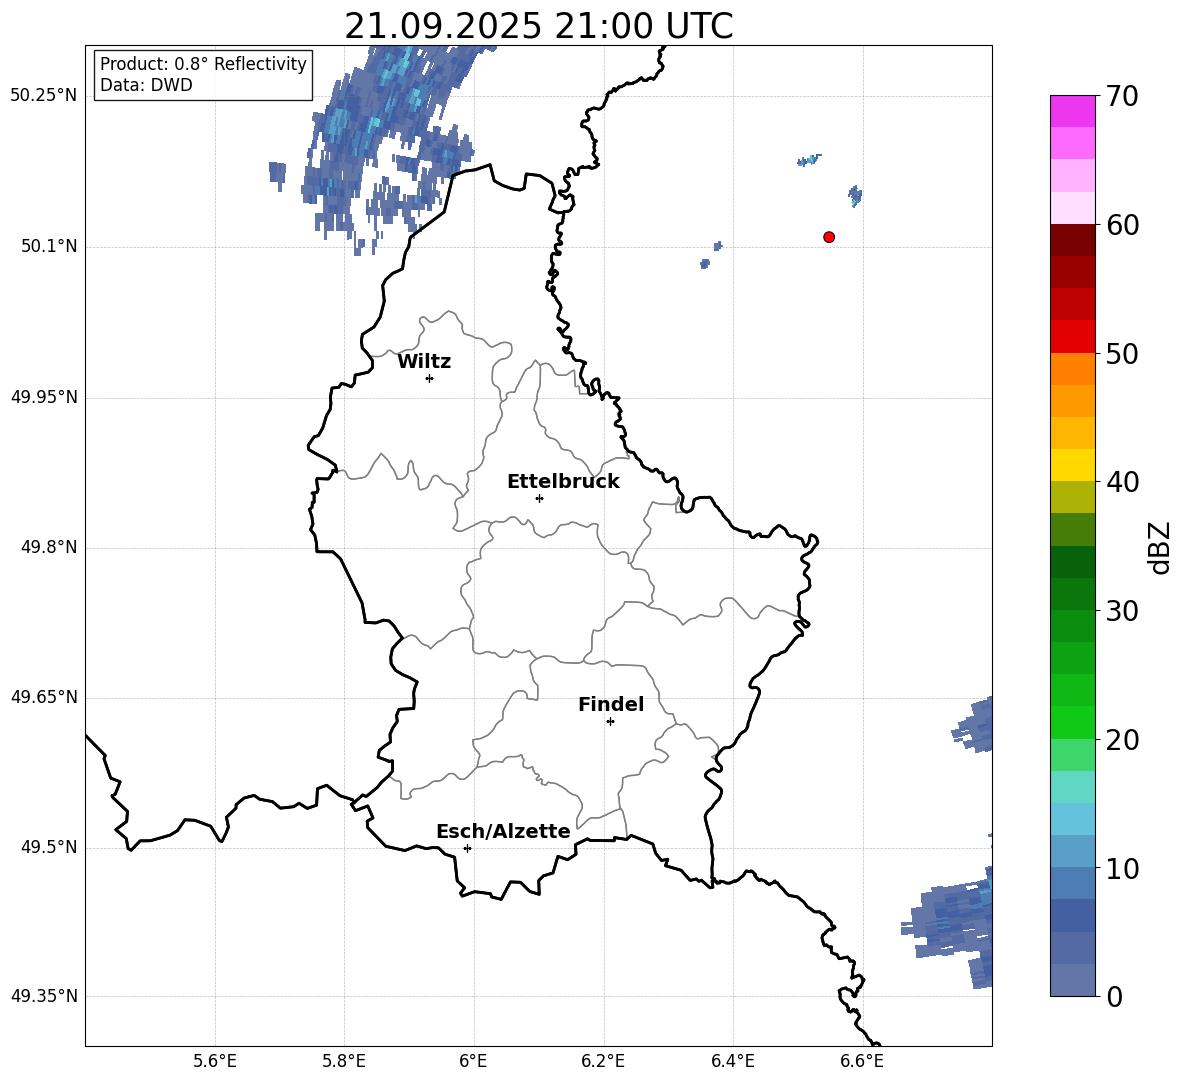Click the bright red colorbar swatch below 50
The image size is (1184, 1081).
tap(1073, 337)
